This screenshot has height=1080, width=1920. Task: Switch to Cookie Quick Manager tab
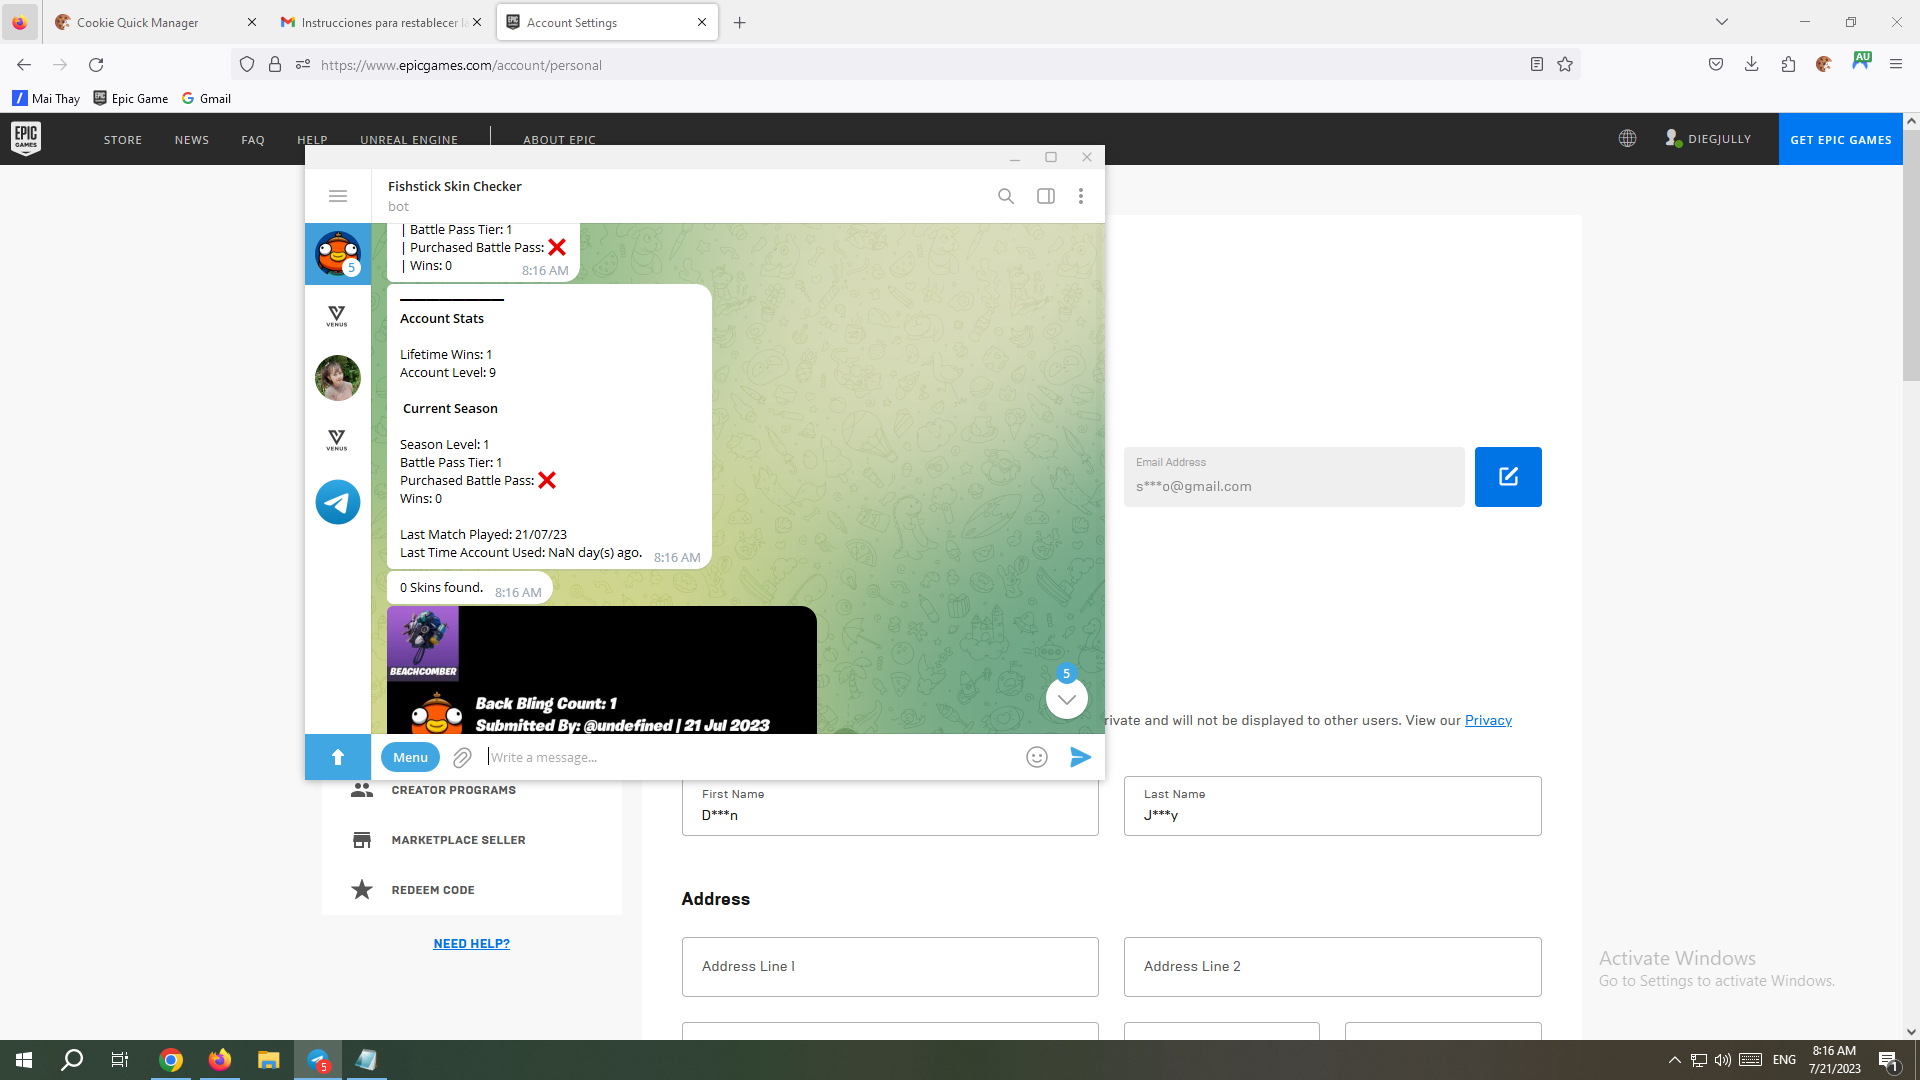pyautogui.click(x=154, y=22)
